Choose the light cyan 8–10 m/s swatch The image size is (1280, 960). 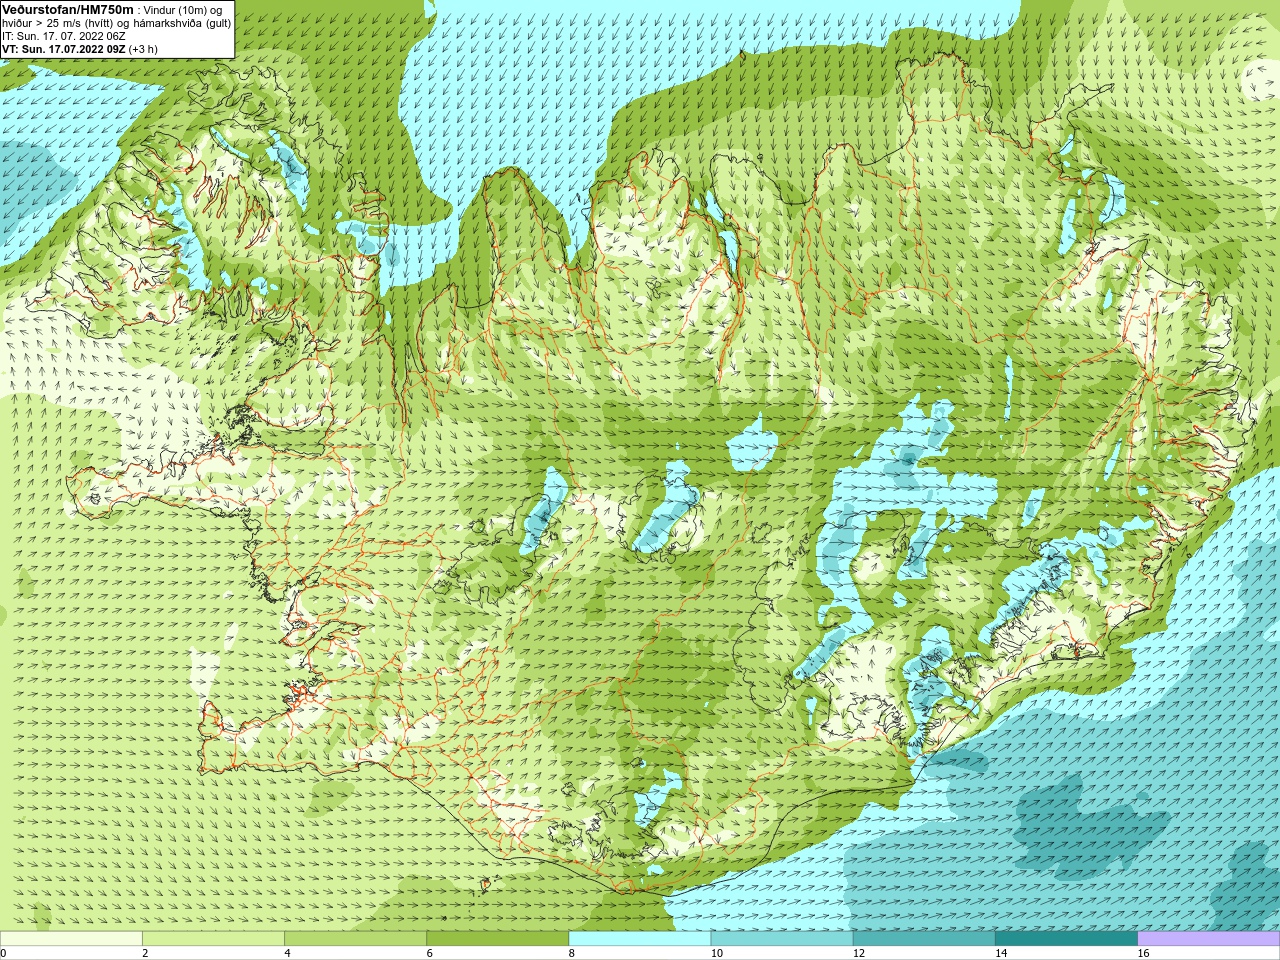click(x=640, y=938)
